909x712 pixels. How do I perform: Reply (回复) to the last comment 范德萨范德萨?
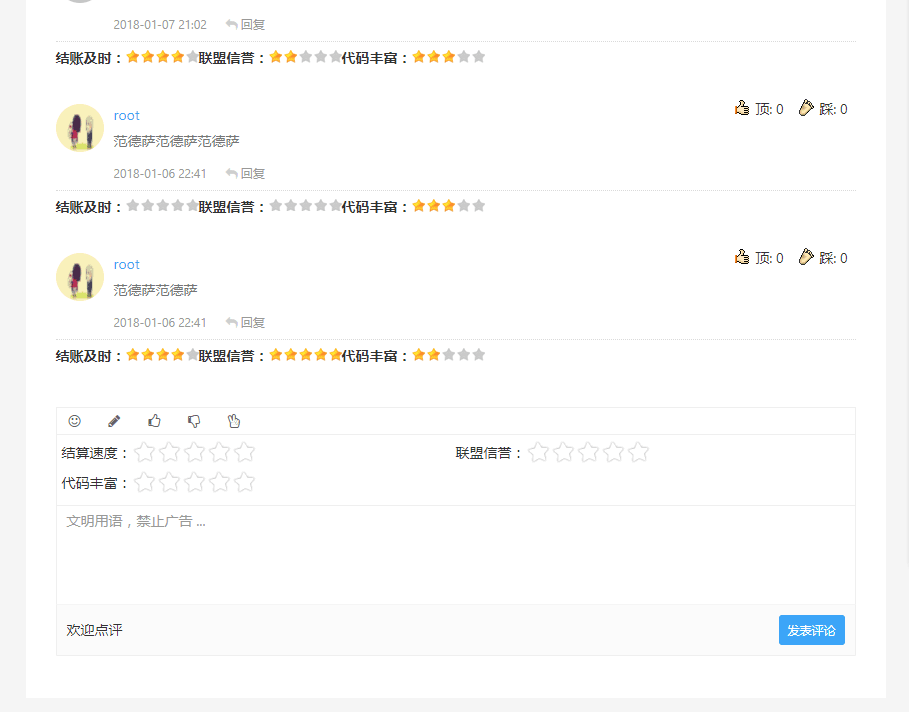[246, 322]
